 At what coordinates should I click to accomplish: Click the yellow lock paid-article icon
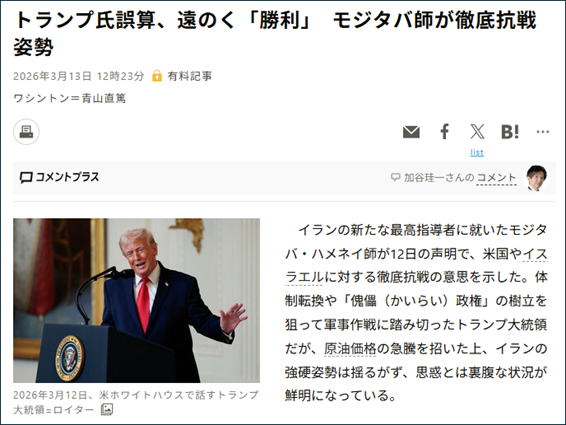[x=157, y=76]
